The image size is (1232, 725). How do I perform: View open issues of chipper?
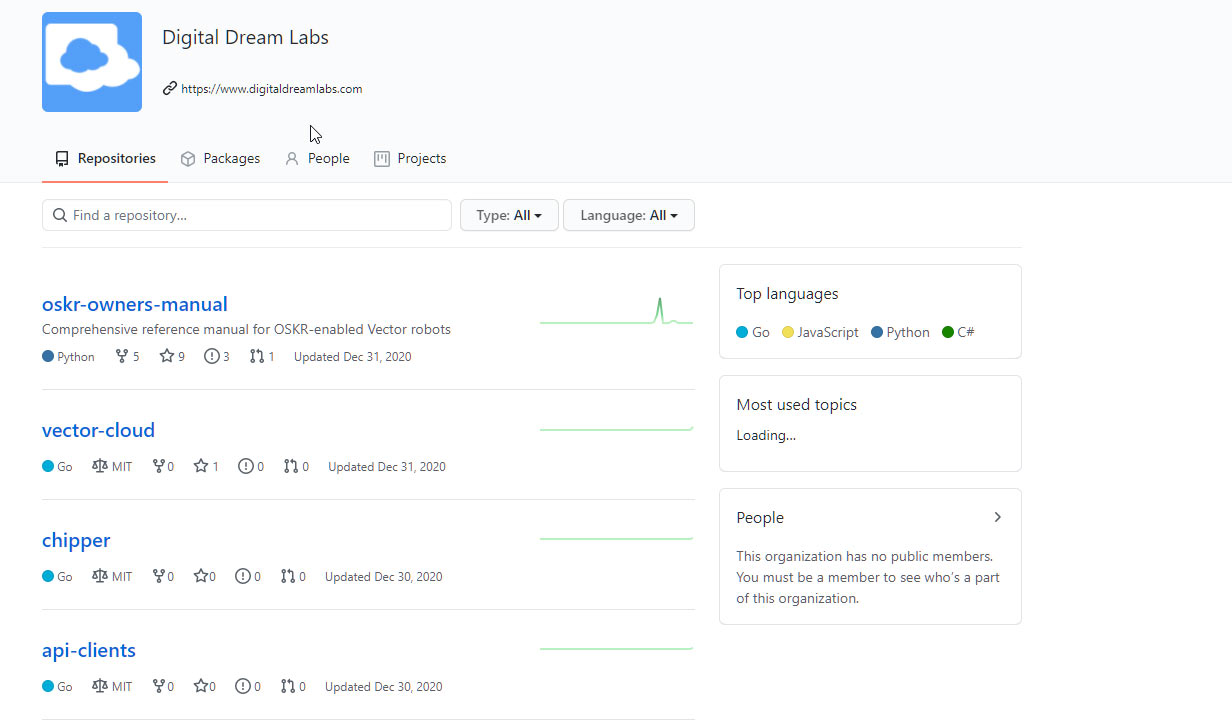(248, 576)
